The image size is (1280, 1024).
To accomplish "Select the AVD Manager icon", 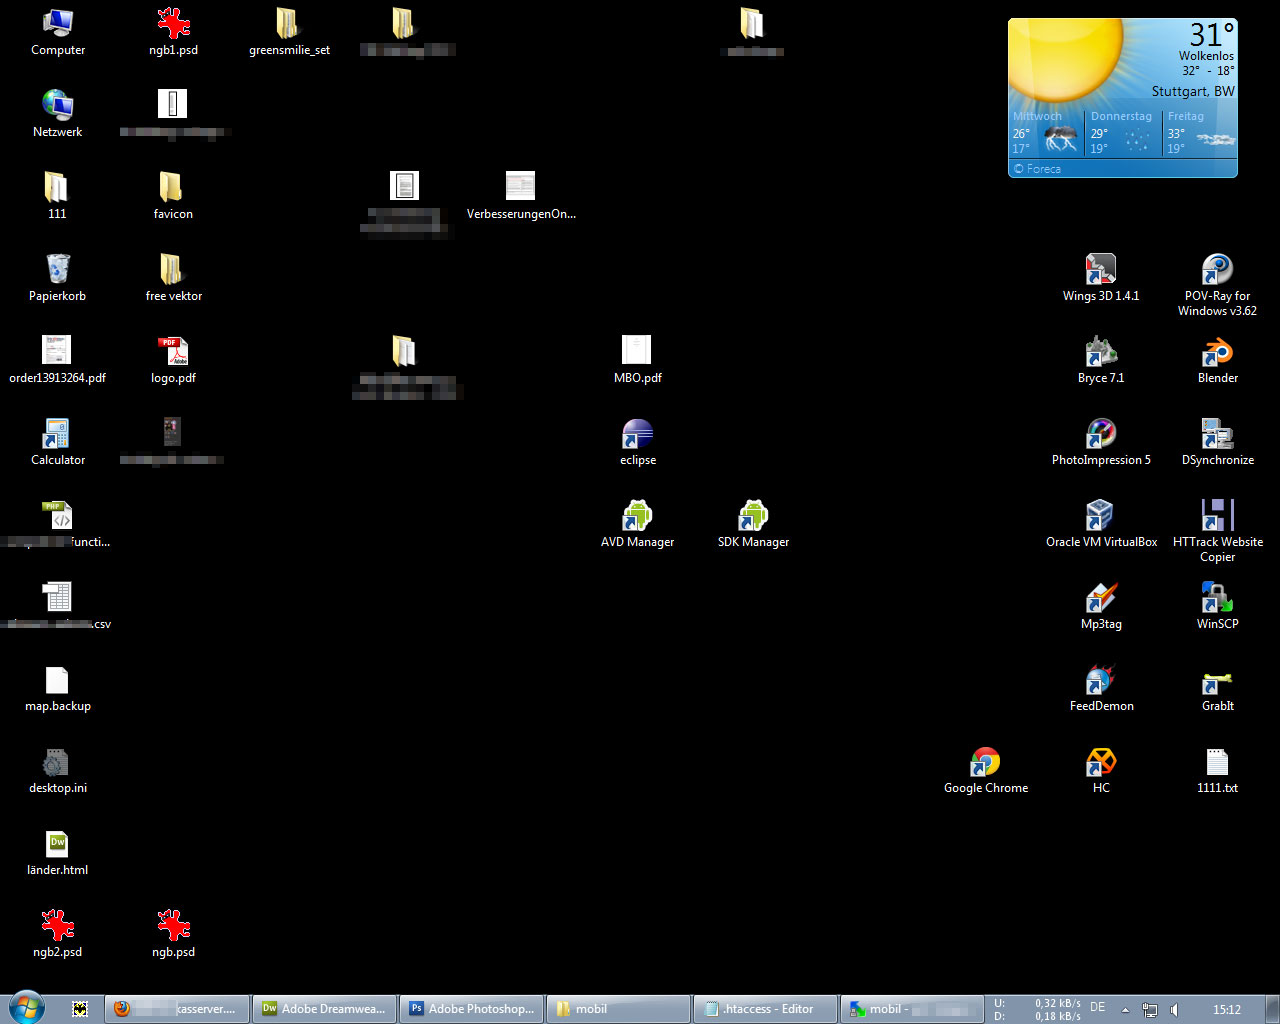I will click(637, 517).
